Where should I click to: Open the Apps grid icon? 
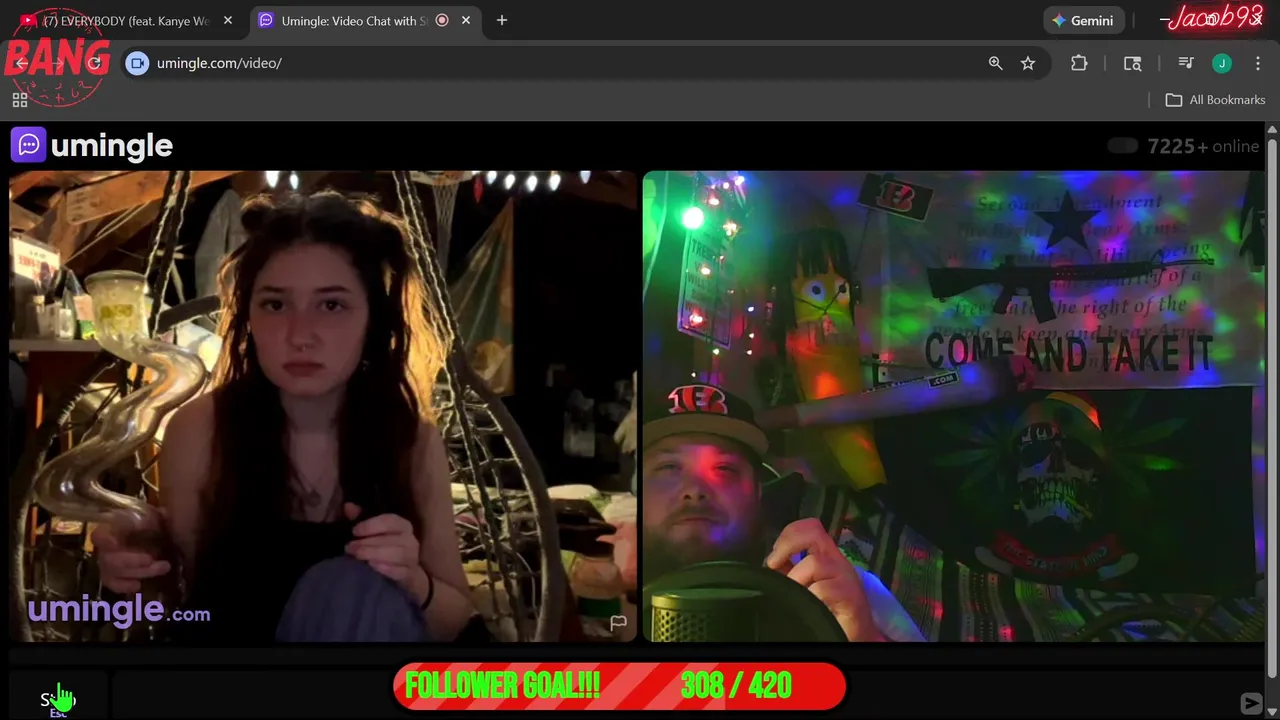pos(20,100)
